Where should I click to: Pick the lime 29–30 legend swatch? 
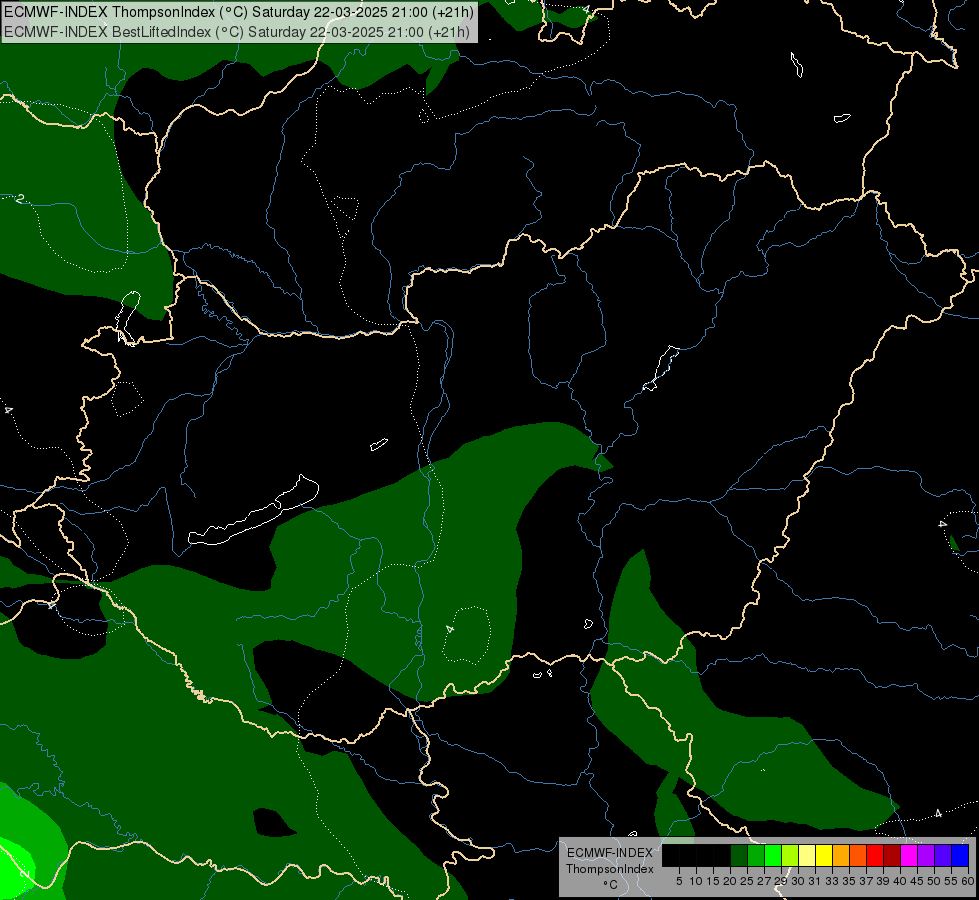tap(790, 855)
